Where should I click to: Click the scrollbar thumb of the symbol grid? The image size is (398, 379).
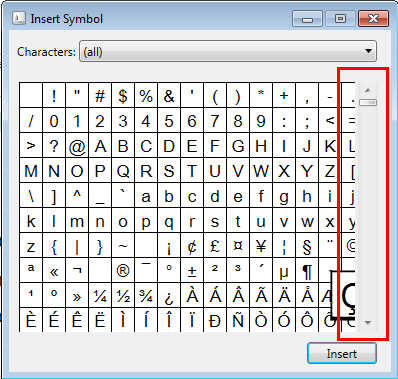pos(368,102)
